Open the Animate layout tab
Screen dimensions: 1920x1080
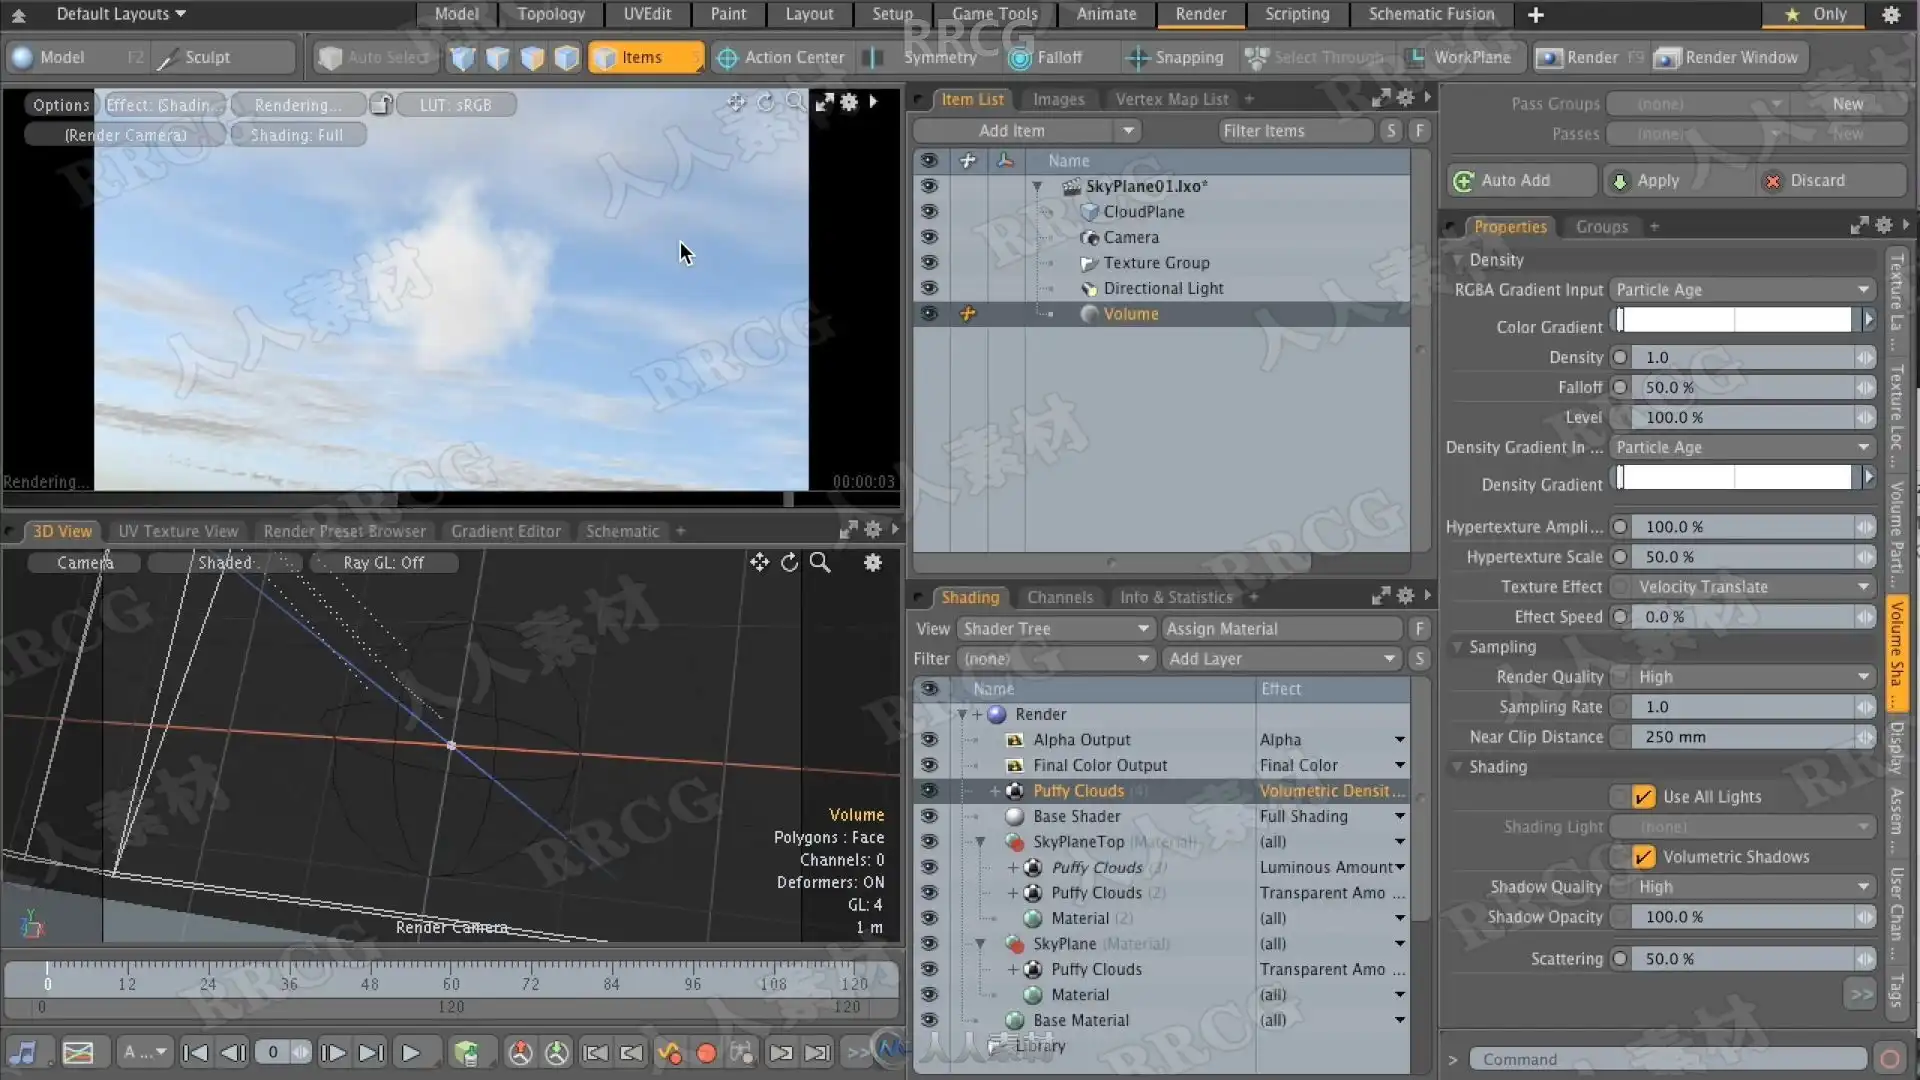[x=1106, y=14]
